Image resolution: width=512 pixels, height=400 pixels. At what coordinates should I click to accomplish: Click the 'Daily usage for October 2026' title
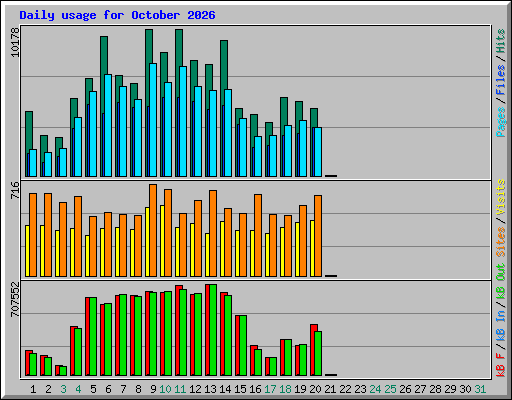tap(117, 15)
